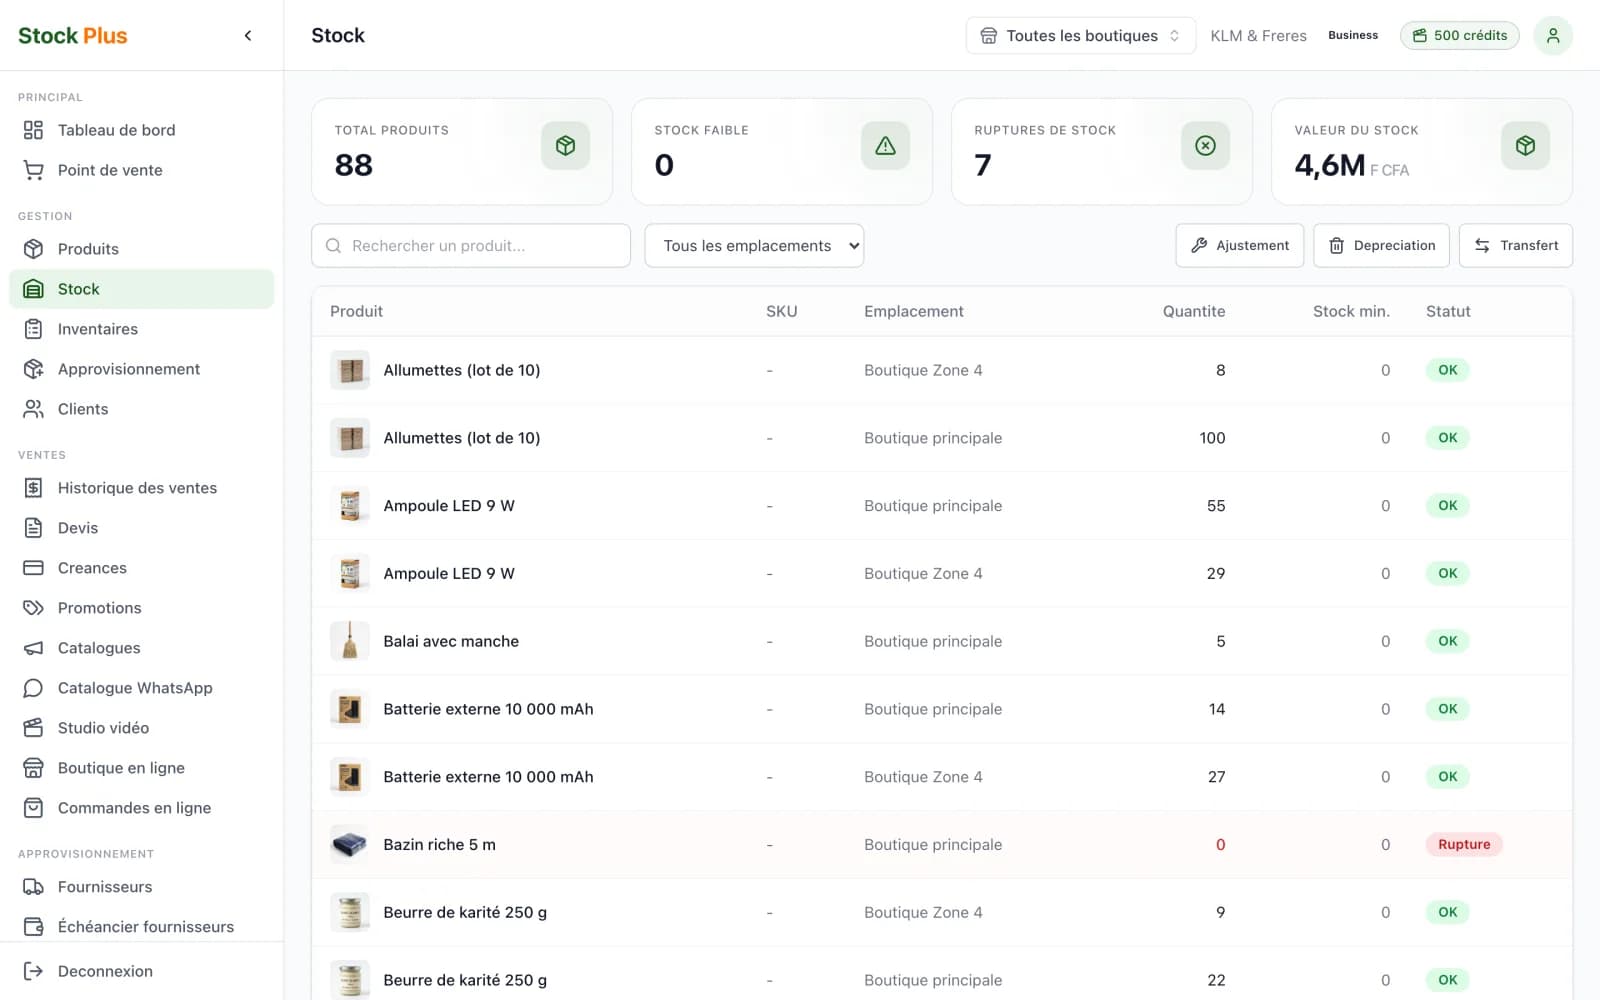The height and width of the screenshot is (1000, 1600).
Task: Click the 500 crédits badge
Action: 1460,36
